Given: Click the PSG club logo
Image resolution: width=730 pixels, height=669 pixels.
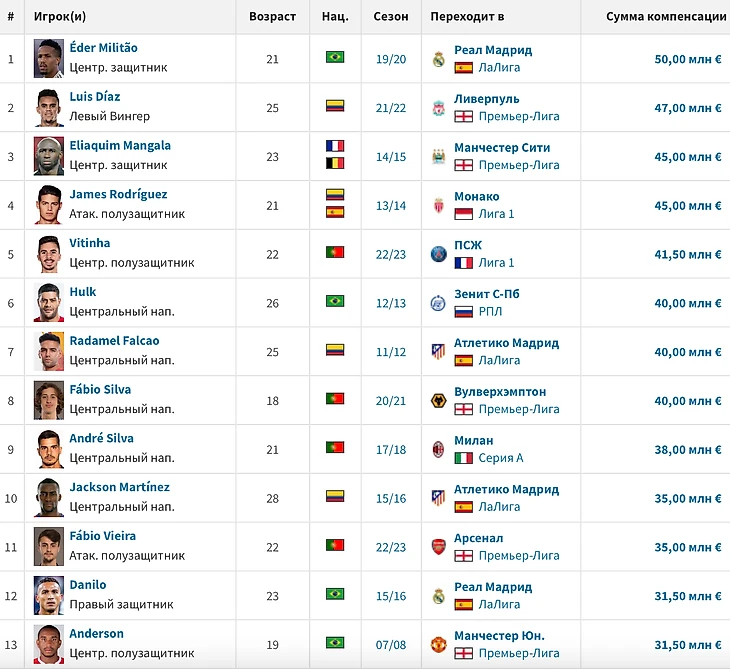Looking at the screenshot, I should (438, 254).
